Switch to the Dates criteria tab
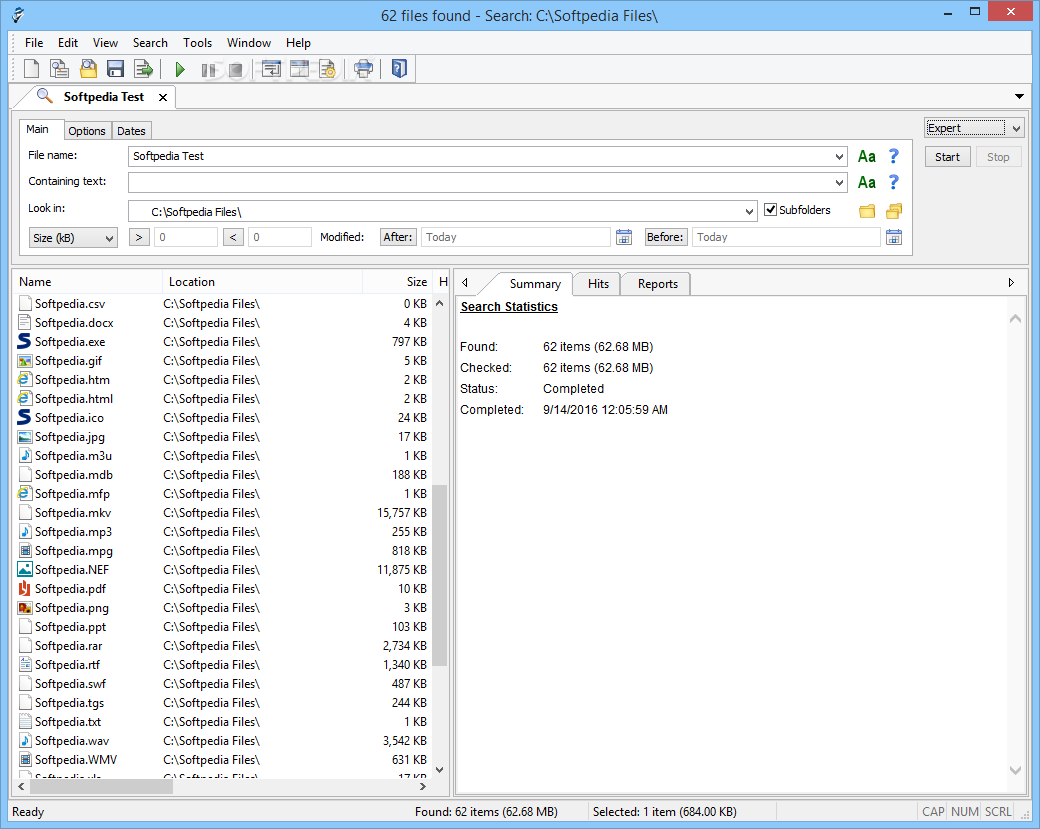Viewport: 1040px width, 829px height. click(x=131, y=131)
